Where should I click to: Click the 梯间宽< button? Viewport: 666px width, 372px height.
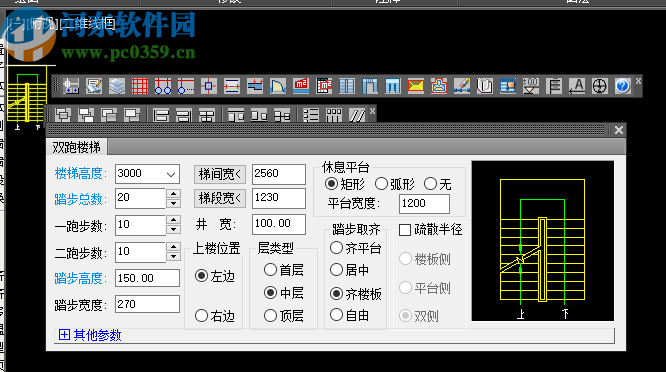[220, 174]
